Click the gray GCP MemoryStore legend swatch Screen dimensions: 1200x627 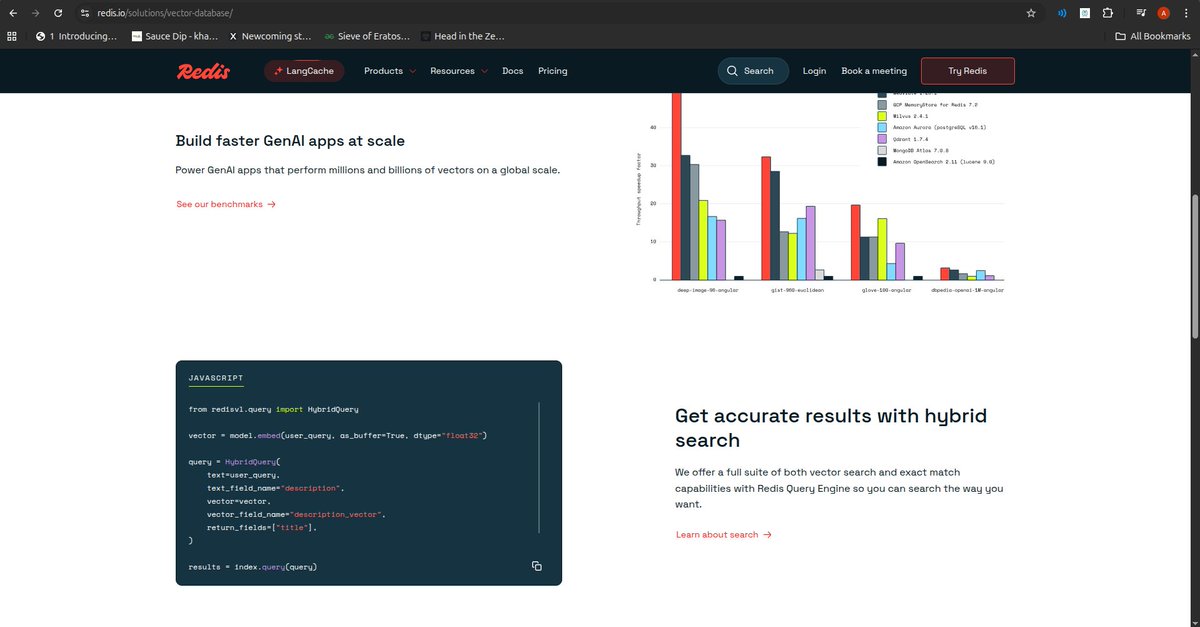pos(882,104)
